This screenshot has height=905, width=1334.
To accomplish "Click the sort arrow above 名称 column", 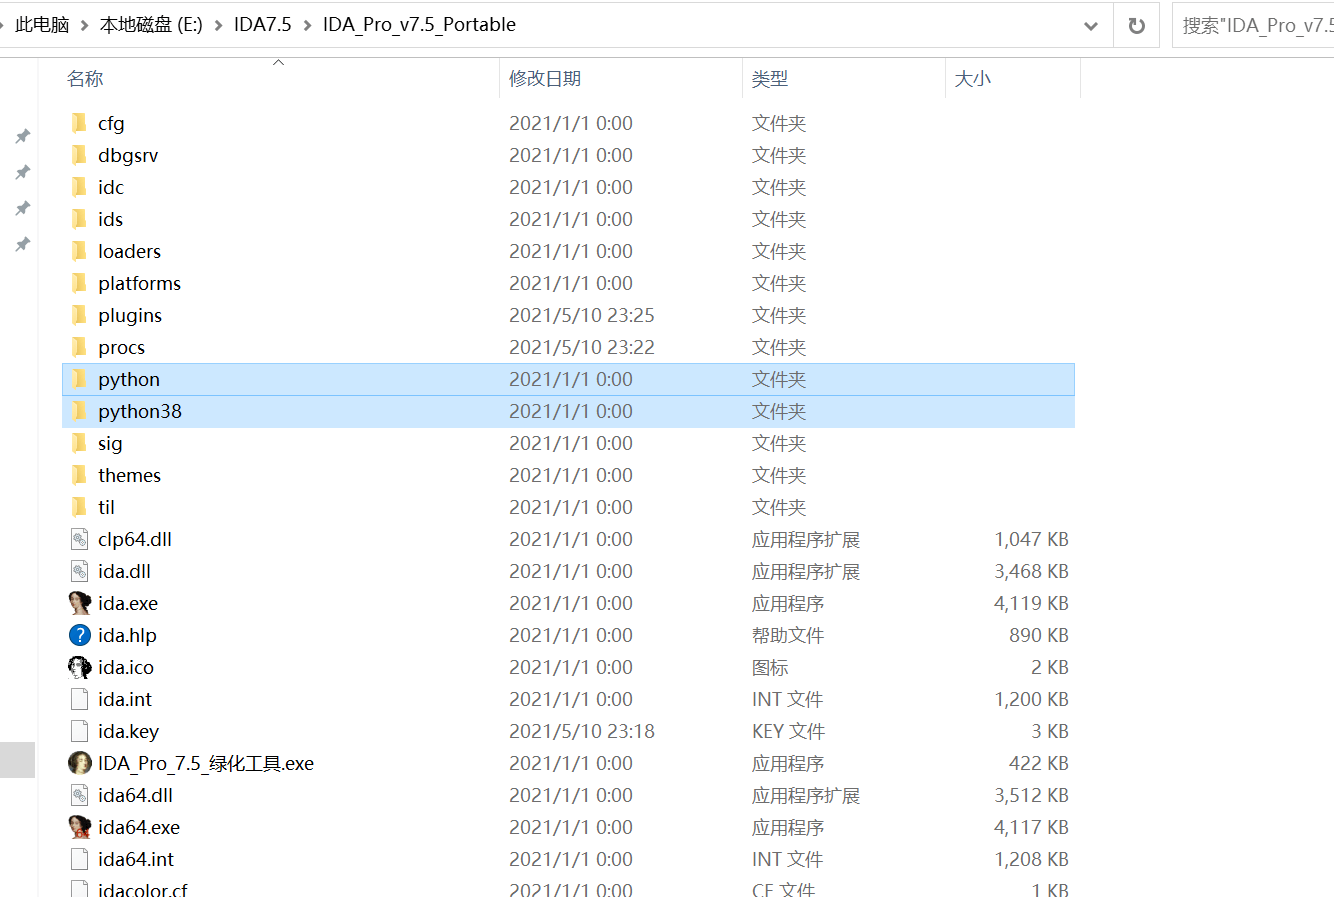I will pos(279,63).
